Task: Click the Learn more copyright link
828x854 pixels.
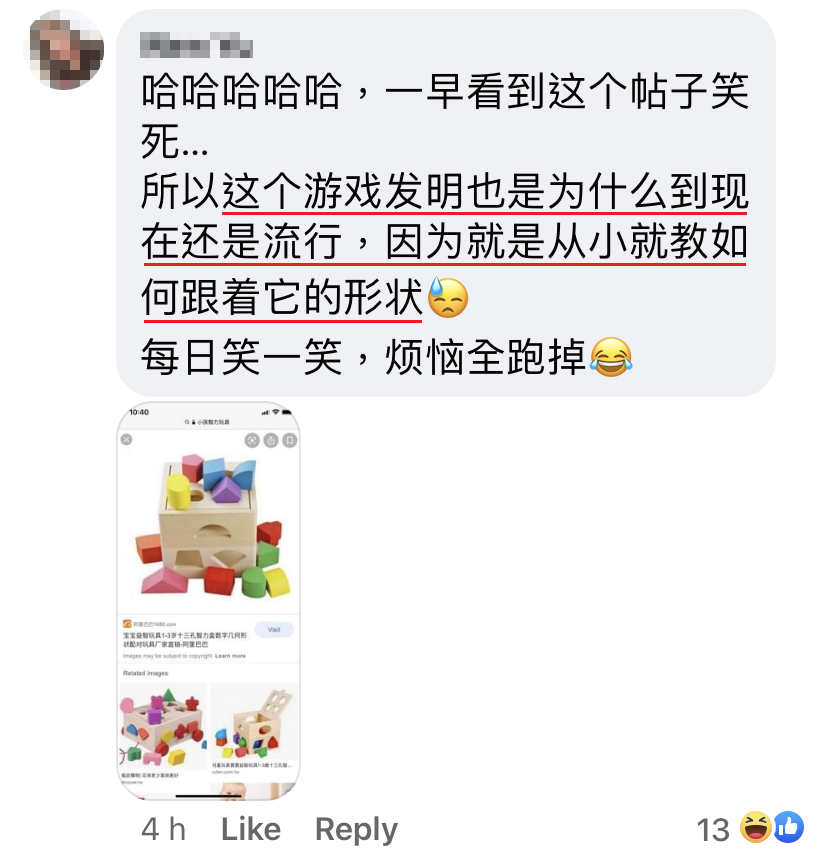Action: click(x=230, y=656)
